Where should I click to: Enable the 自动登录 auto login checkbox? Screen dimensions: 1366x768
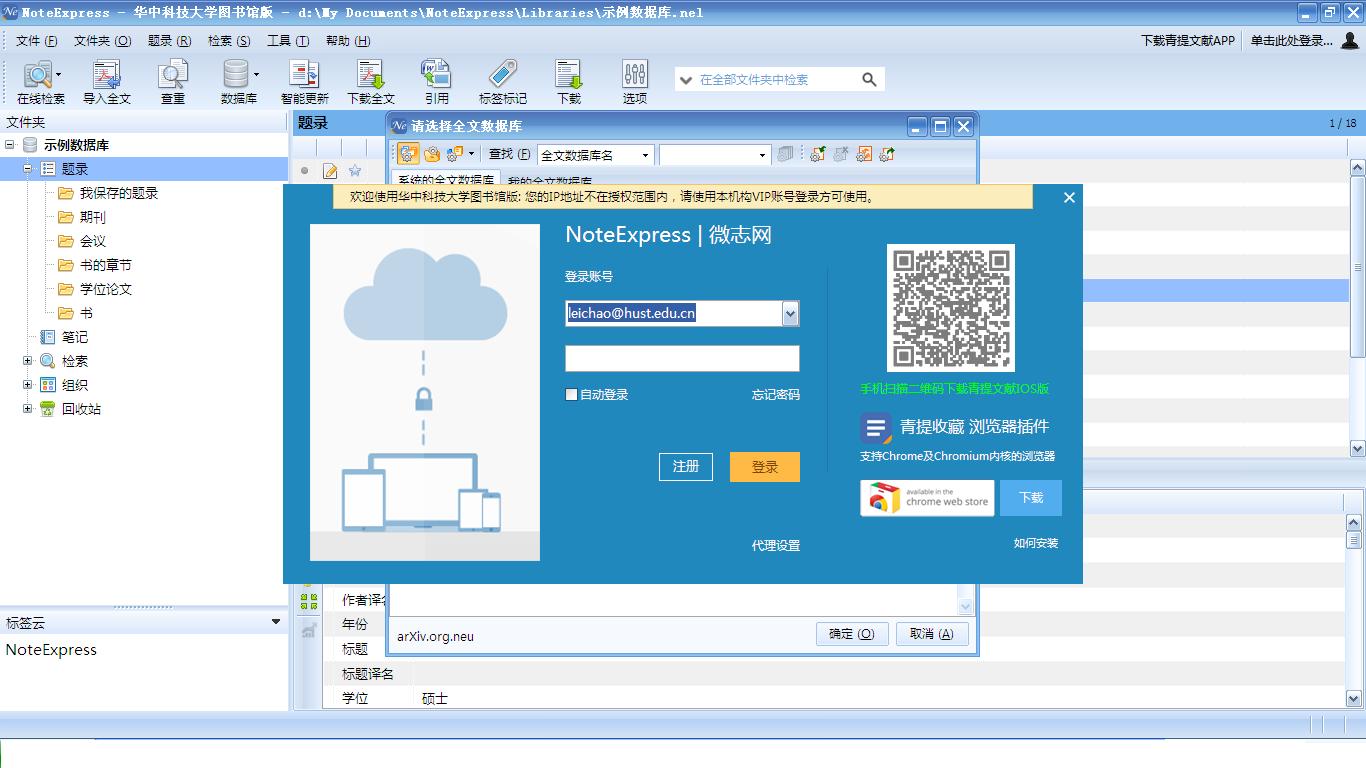(571, 394)
